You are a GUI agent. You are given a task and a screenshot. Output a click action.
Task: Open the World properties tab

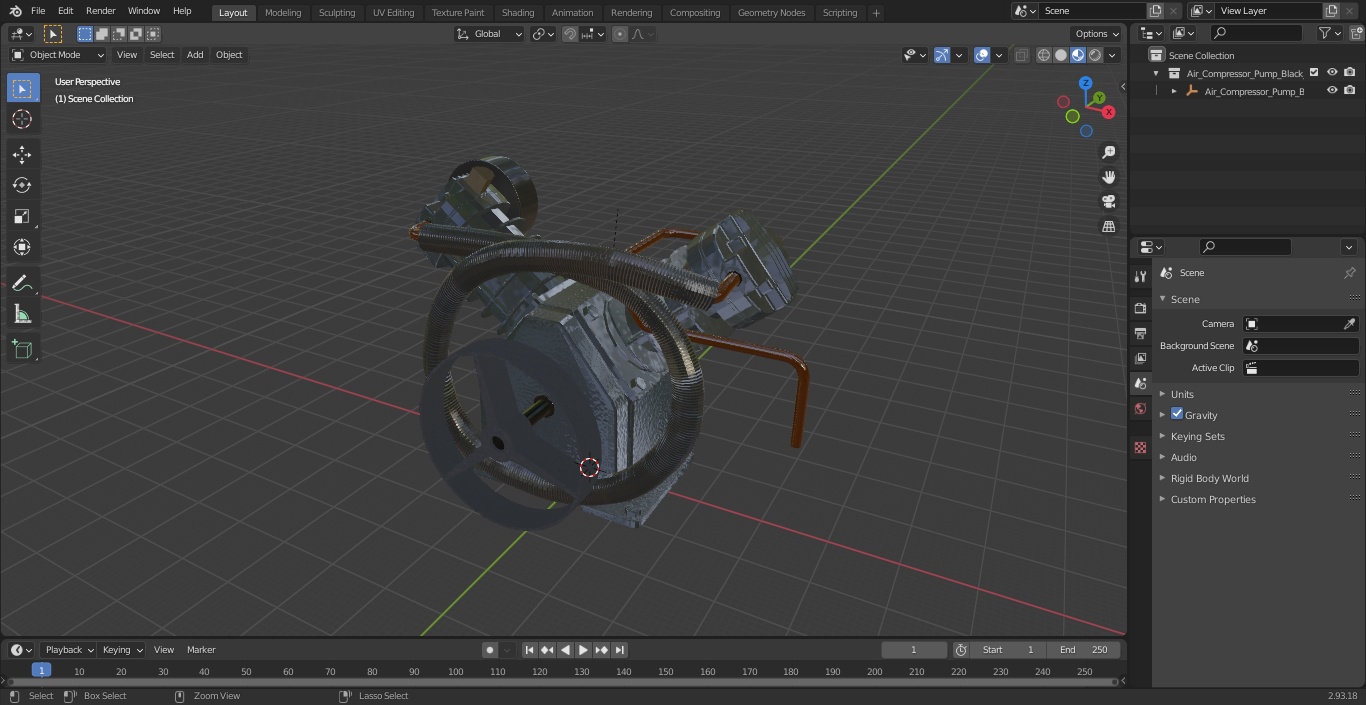(x=1140, y=408)
